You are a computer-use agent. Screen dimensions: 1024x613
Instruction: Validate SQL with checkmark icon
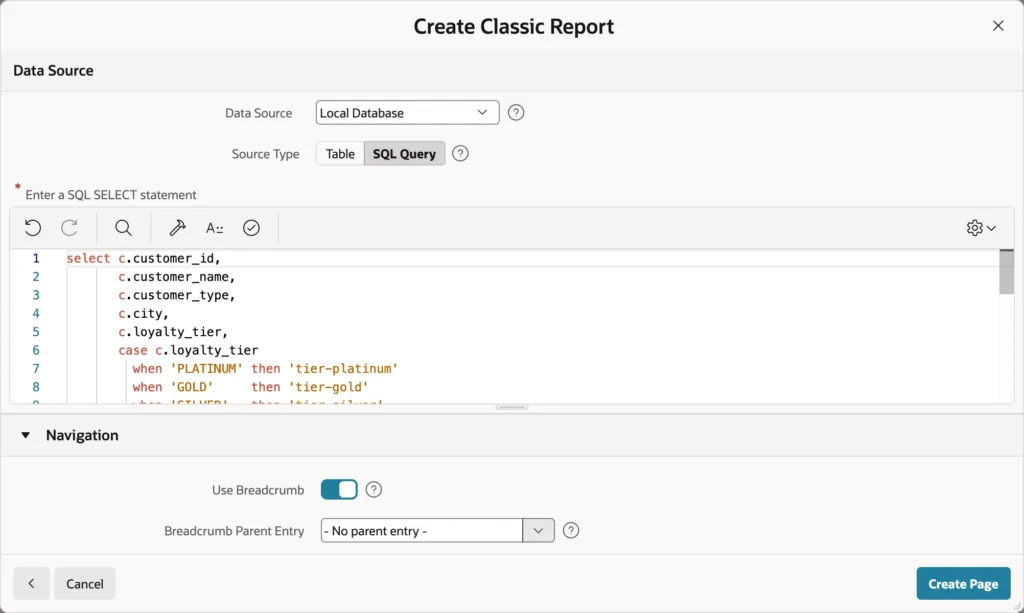click(251, 228)
